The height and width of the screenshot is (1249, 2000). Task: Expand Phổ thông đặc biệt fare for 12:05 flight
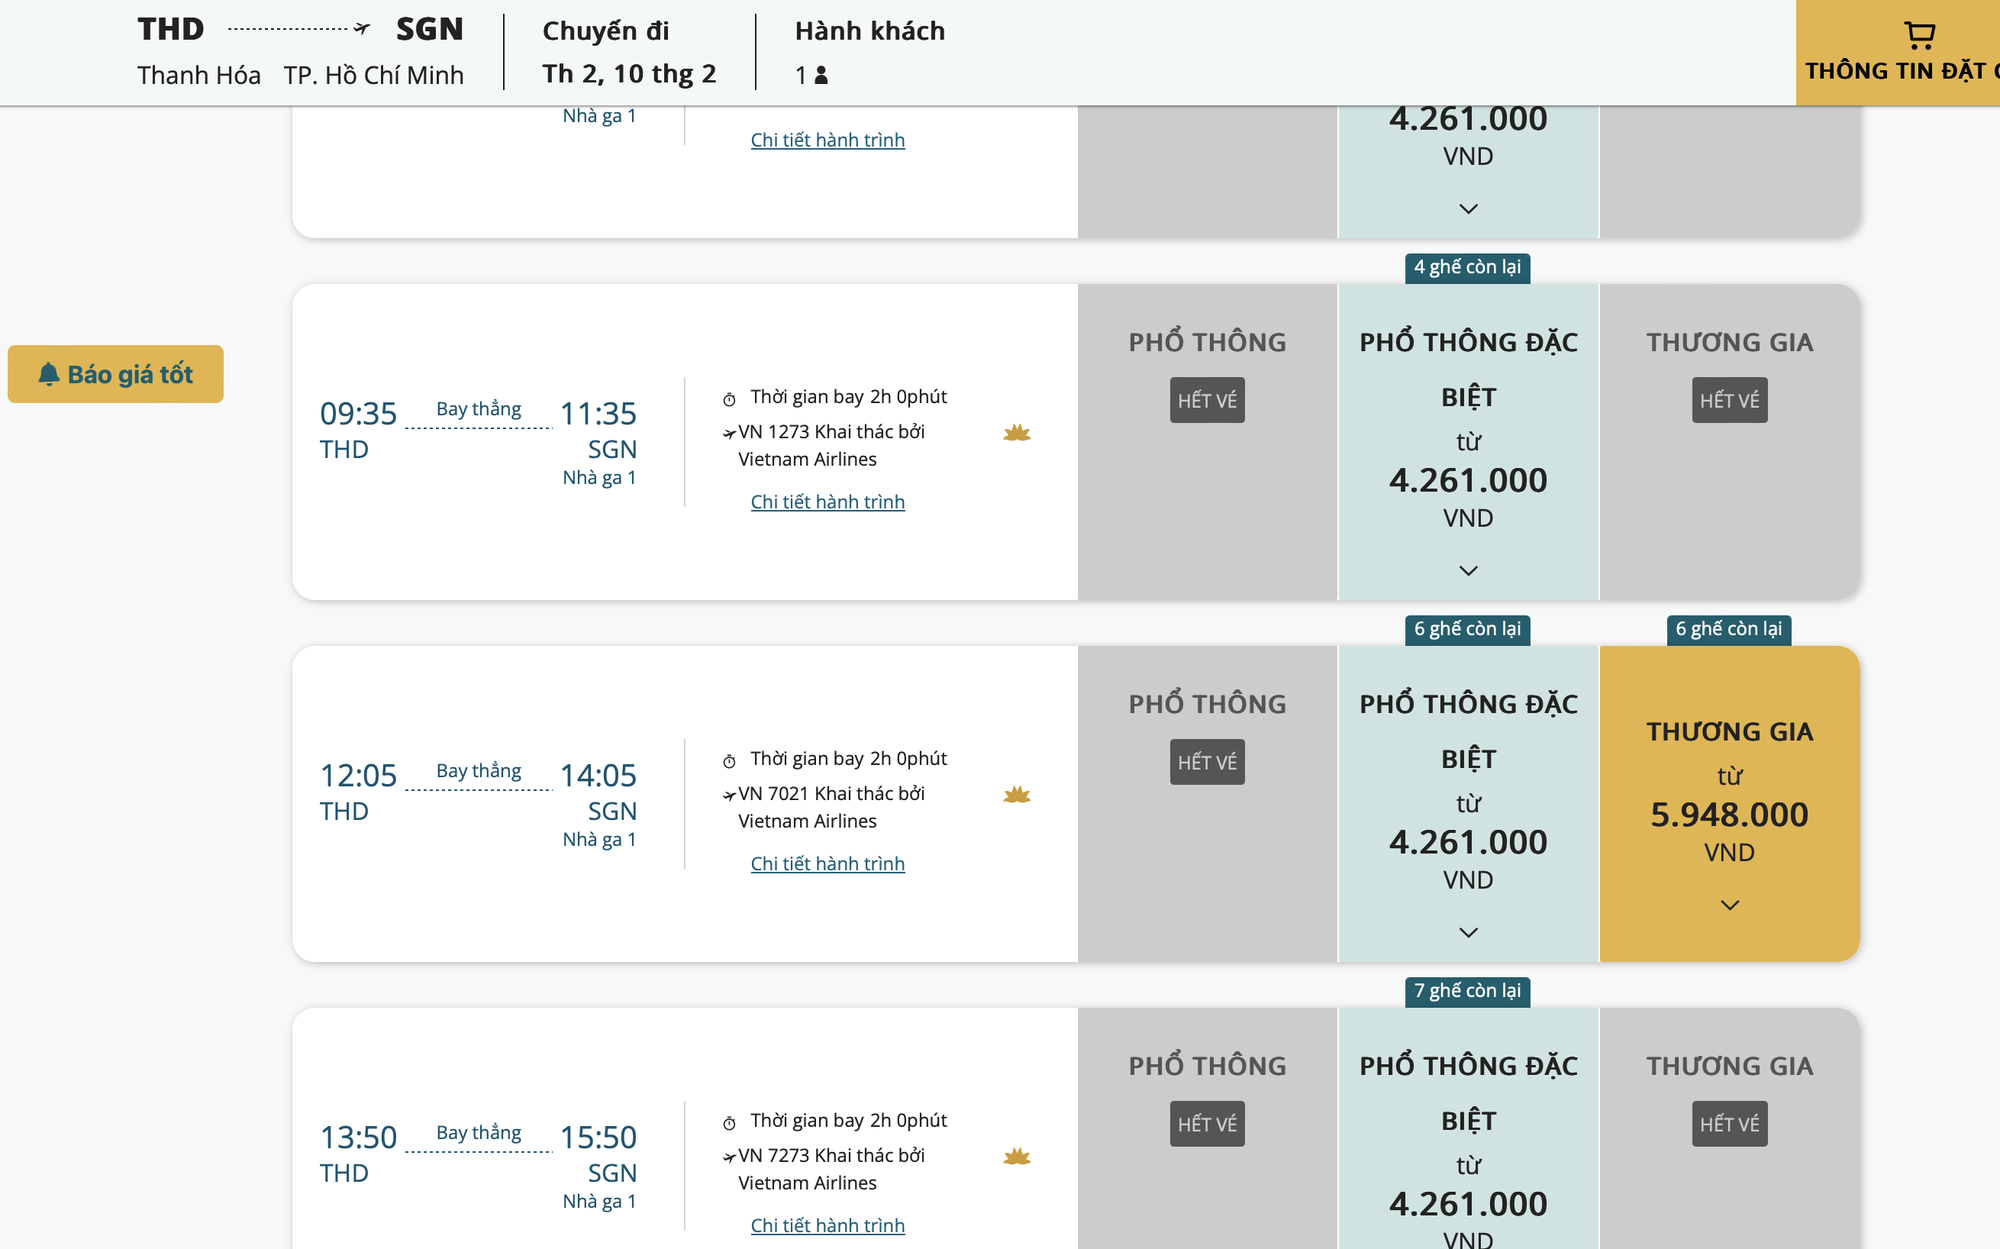click(1468, 933)
